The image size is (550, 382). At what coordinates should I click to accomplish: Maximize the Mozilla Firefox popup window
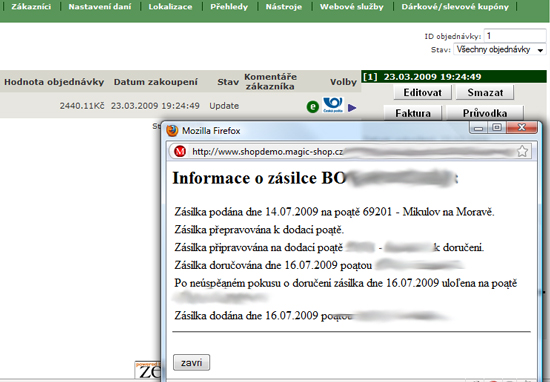coord(497,128)
